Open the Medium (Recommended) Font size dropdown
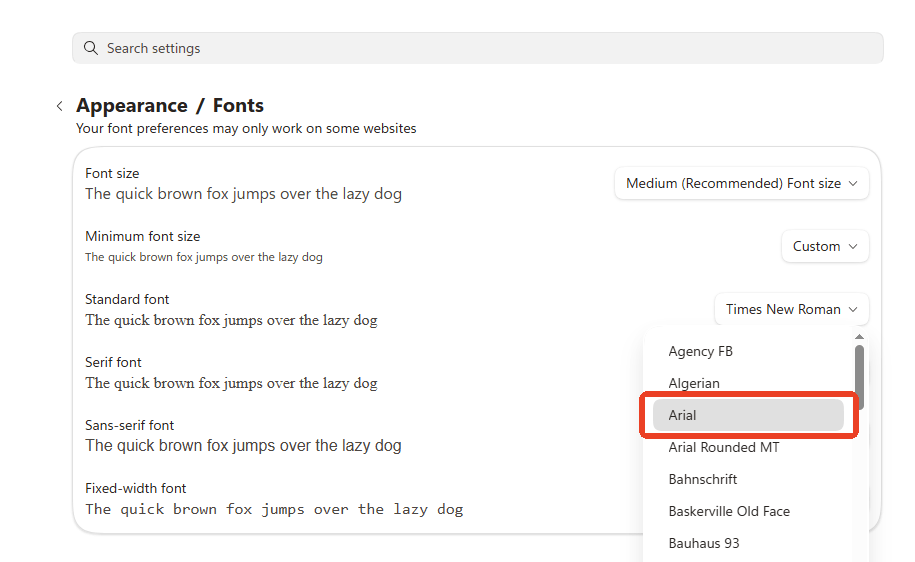 tap(741, 184)
